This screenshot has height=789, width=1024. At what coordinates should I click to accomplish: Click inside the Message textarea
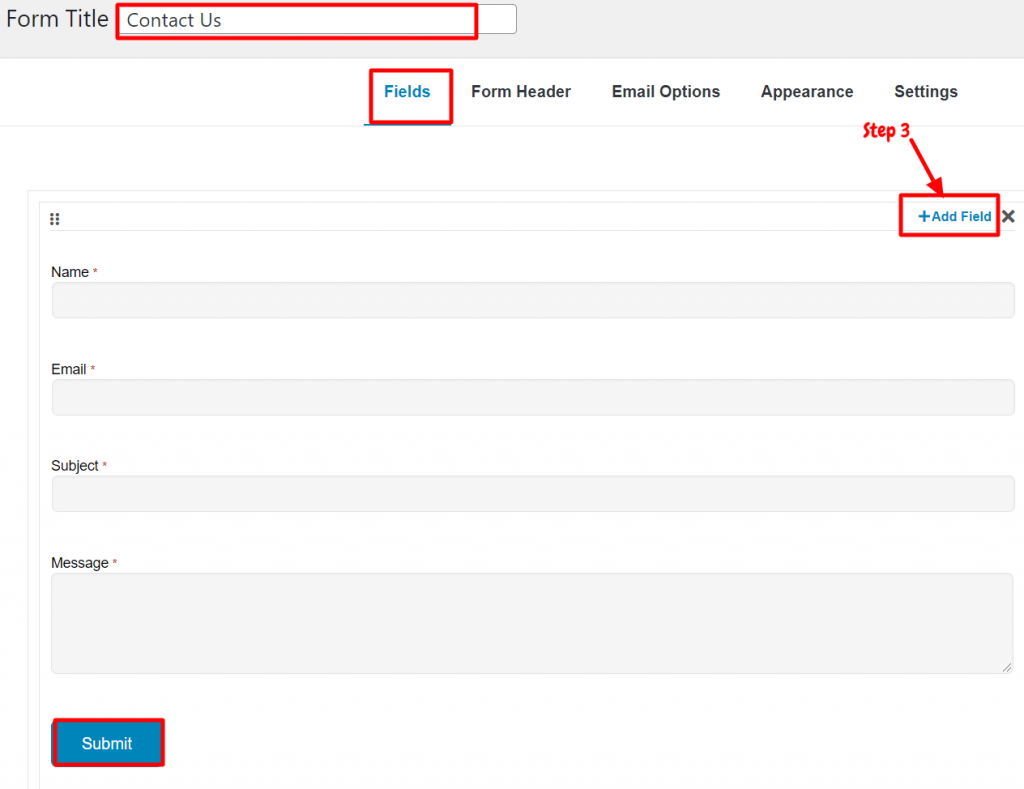point(532,623)
